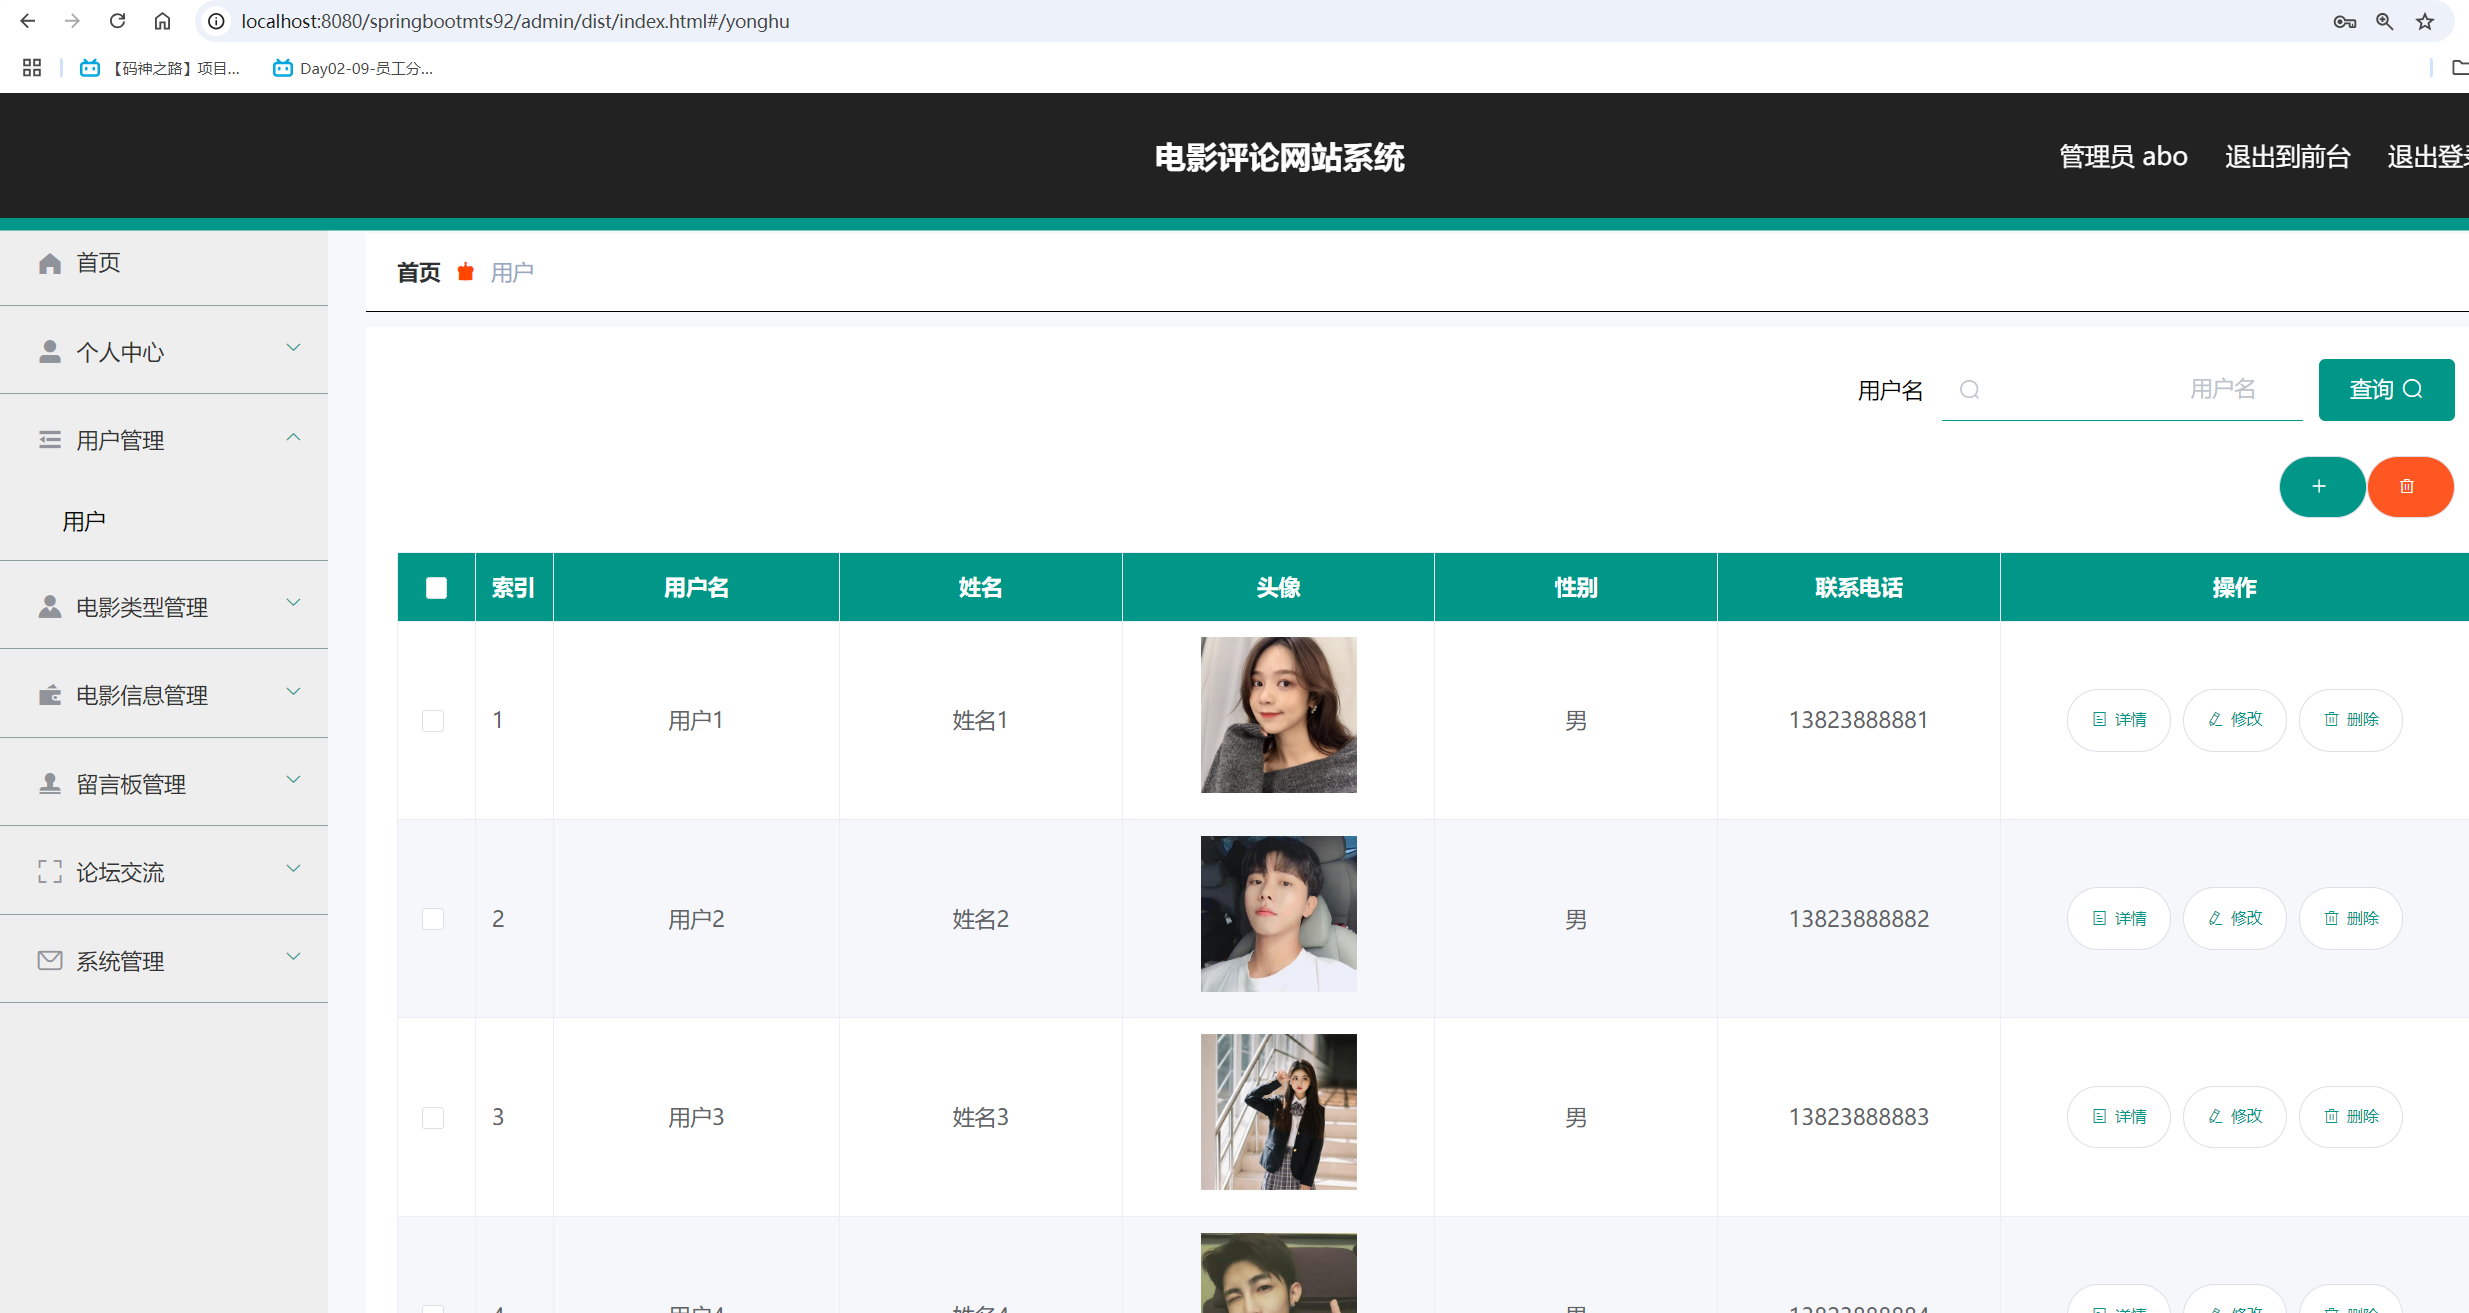Open 用户管理 via the list icon
This screenshot has width=2469, height=1313.
coord(50,439)
